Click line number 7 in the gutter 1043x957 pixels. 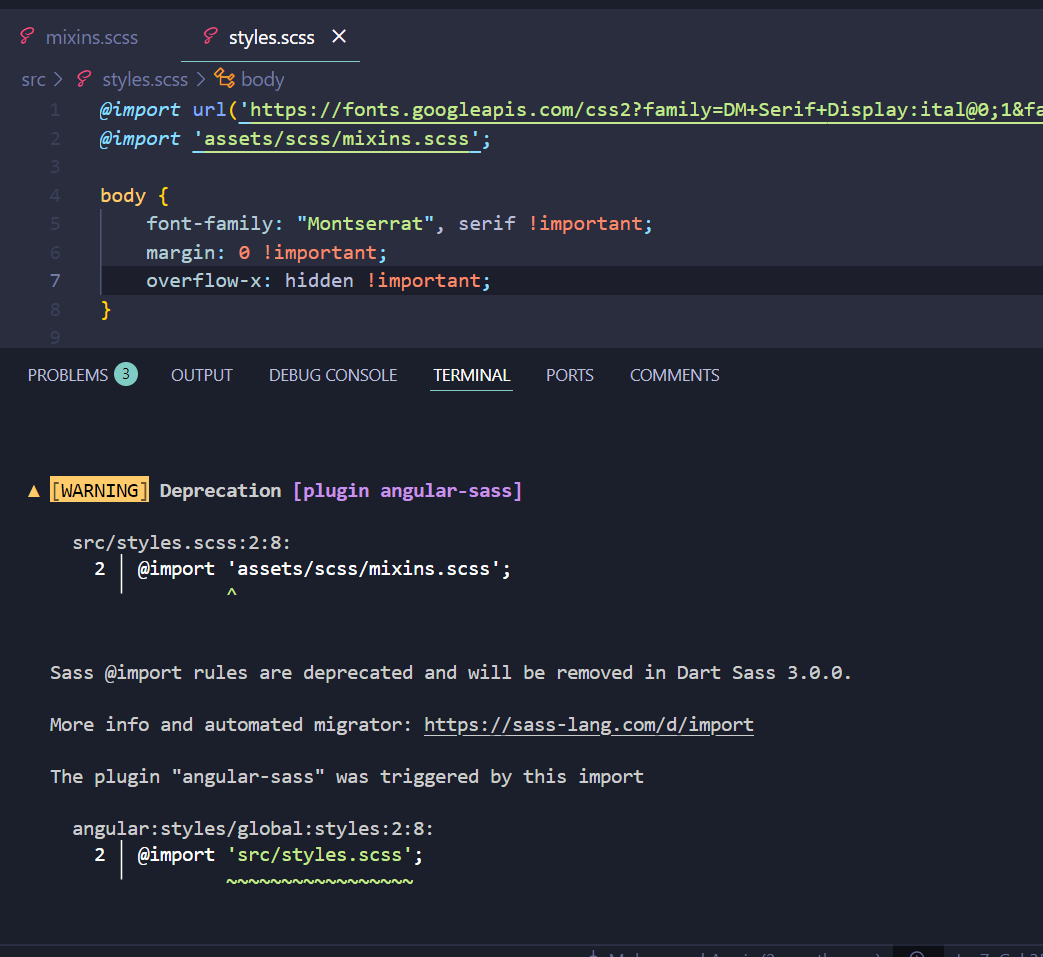[55, 281]
